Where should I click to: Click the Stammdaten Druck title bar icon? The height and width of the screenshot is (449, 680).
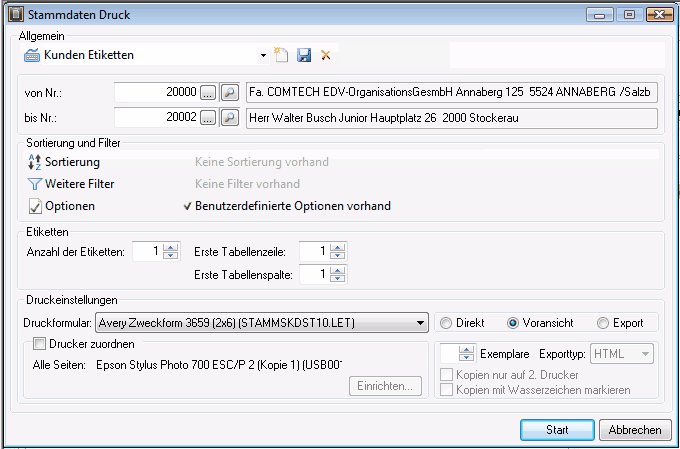(16, 14)
